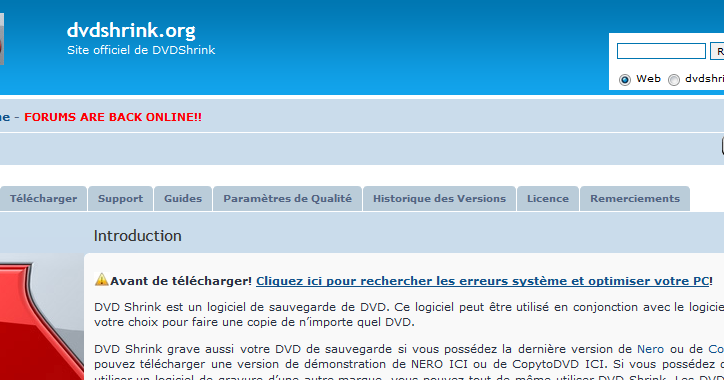Screen dimensions: 724x380
Task: Follow the link to search for system errors
Action: point(482,281)
